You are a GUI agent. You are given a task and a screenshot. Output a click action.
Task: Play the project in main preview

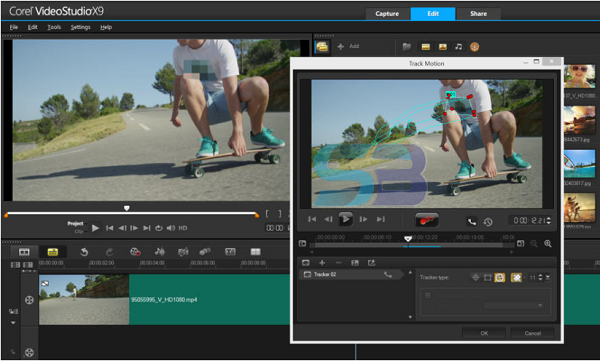[x=95, y=228]
